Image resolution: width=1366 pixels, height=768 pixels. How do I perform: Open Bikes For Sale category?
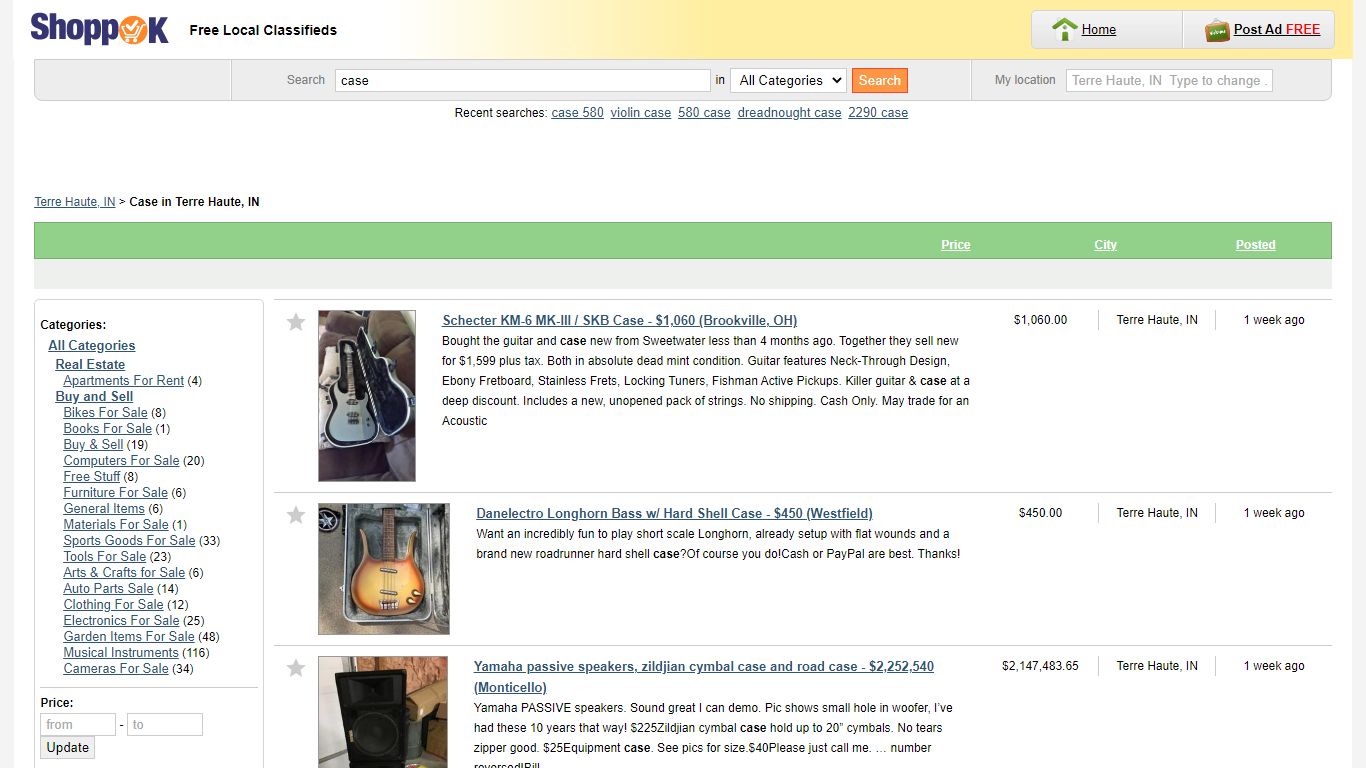(x=105, y=413)
